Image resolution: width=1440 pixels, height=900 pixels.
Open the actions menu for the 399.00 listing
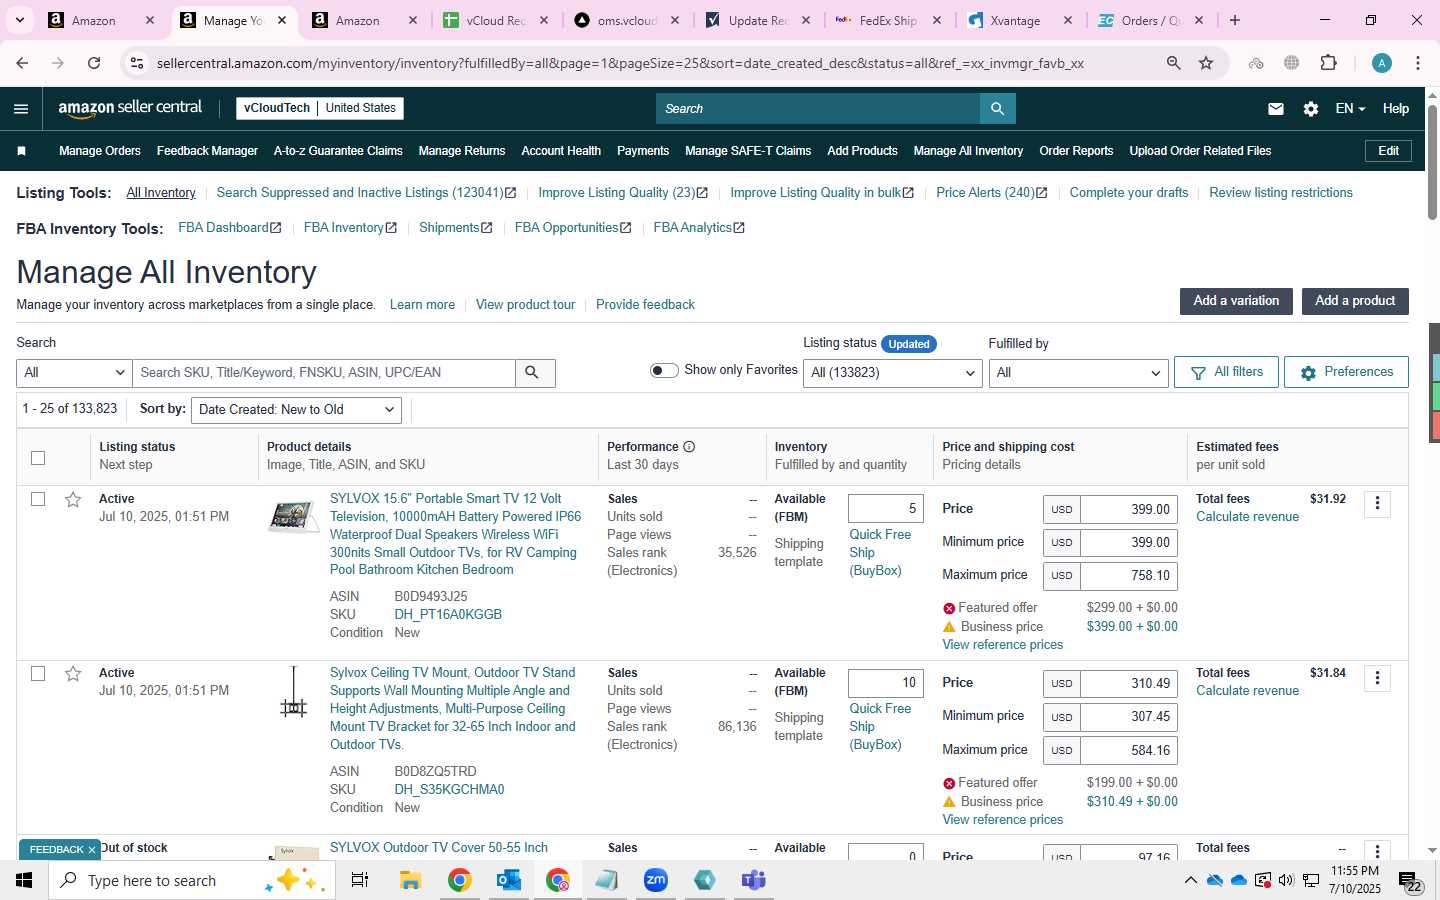tap(1377, 504)
